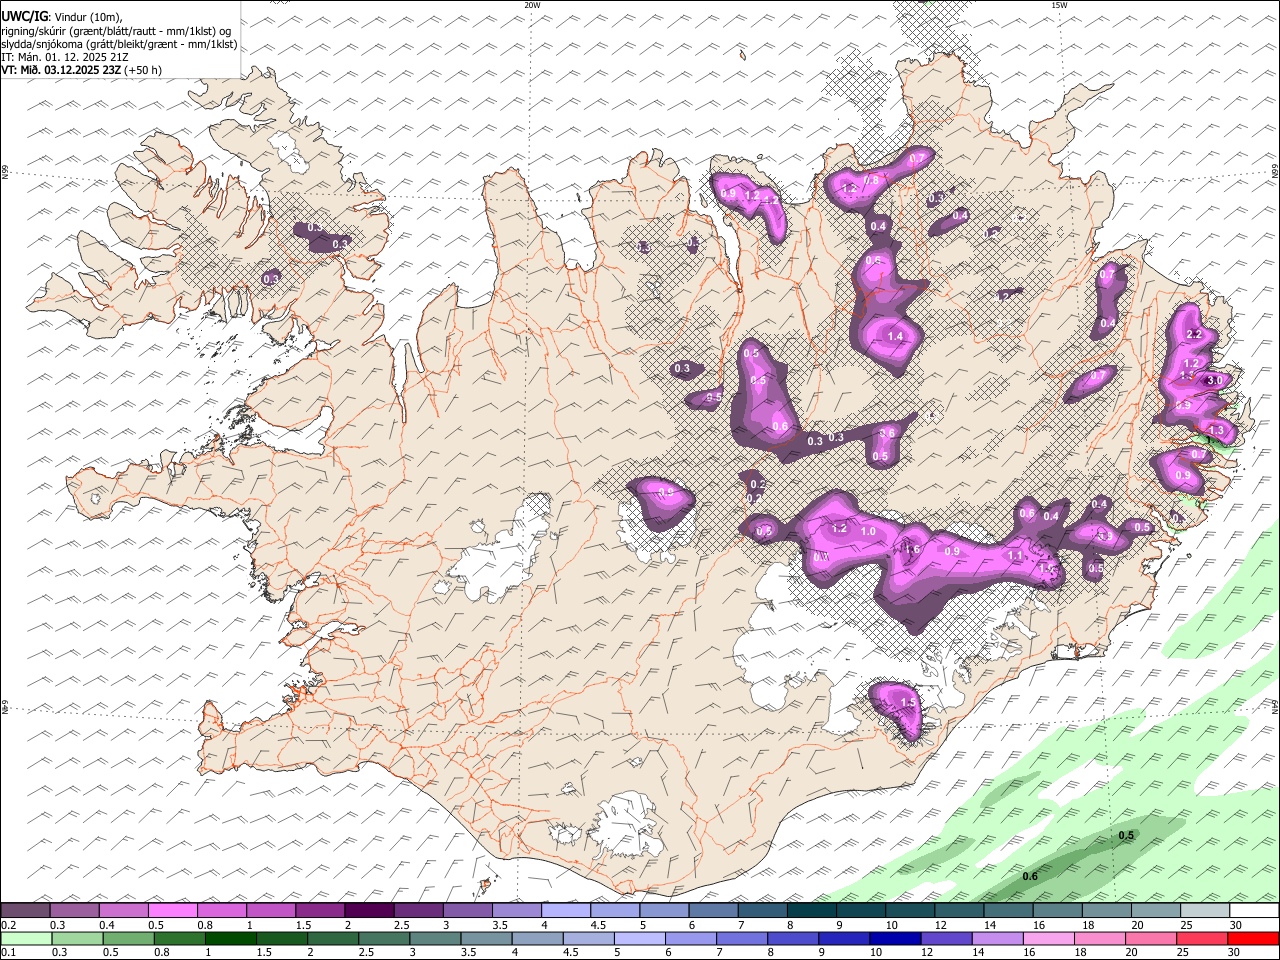Select the 'slydda/snjókoma' description line
The width and height of the screenshot is (1280, 960).
pos(119,44)
